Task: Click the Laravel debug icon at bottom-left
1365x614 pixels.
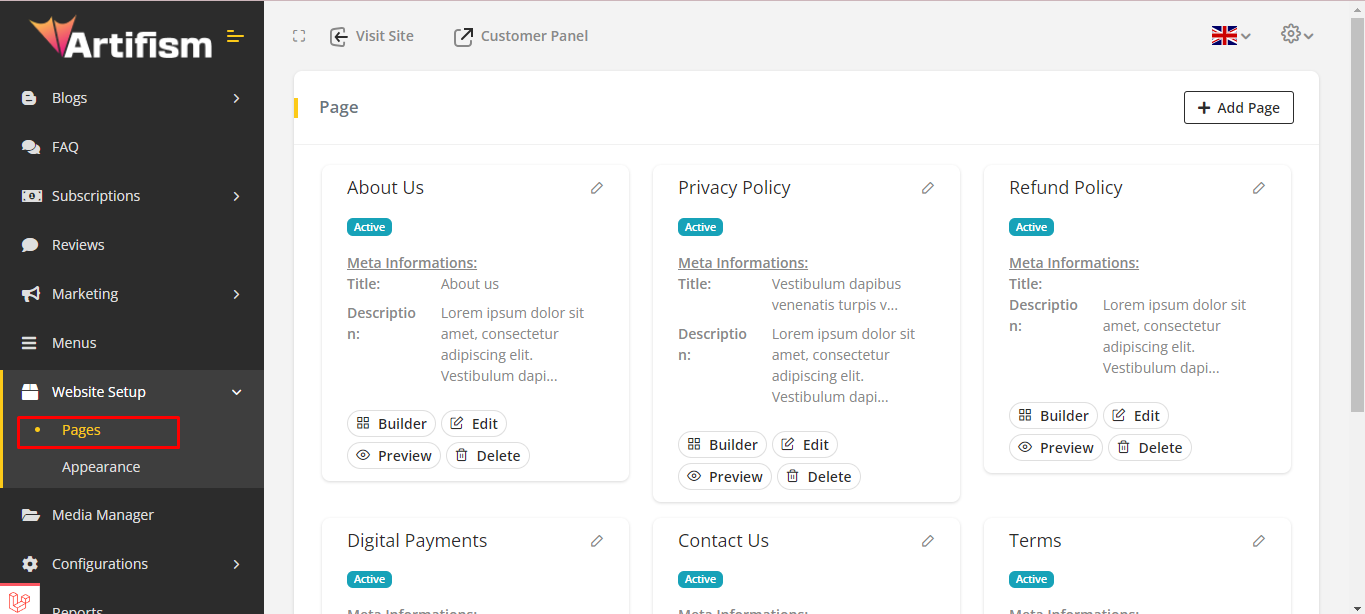Action: pos(19,601)
